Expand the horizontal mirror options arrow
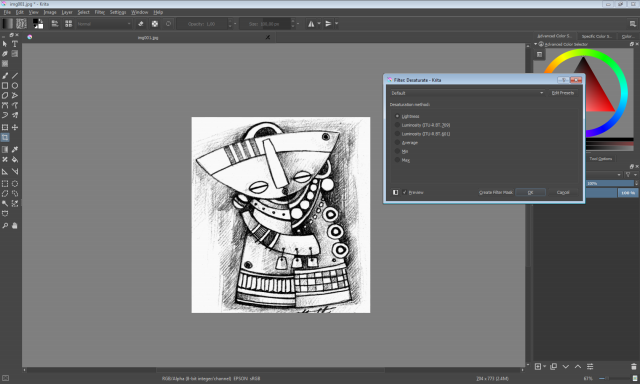Viewport: 640px width, 384px height. (x=319, y=24)
